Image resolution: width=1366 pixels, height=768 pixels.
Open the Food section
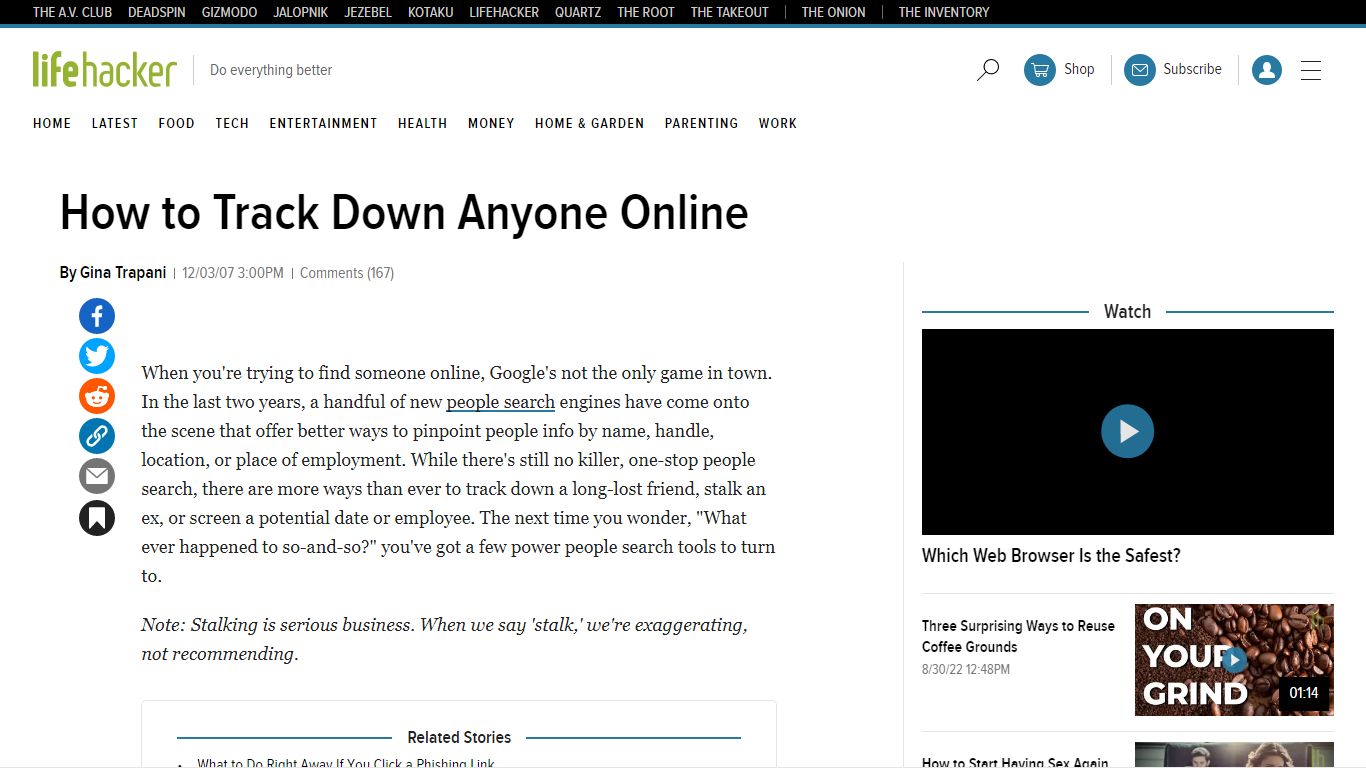tap(177, 123)
